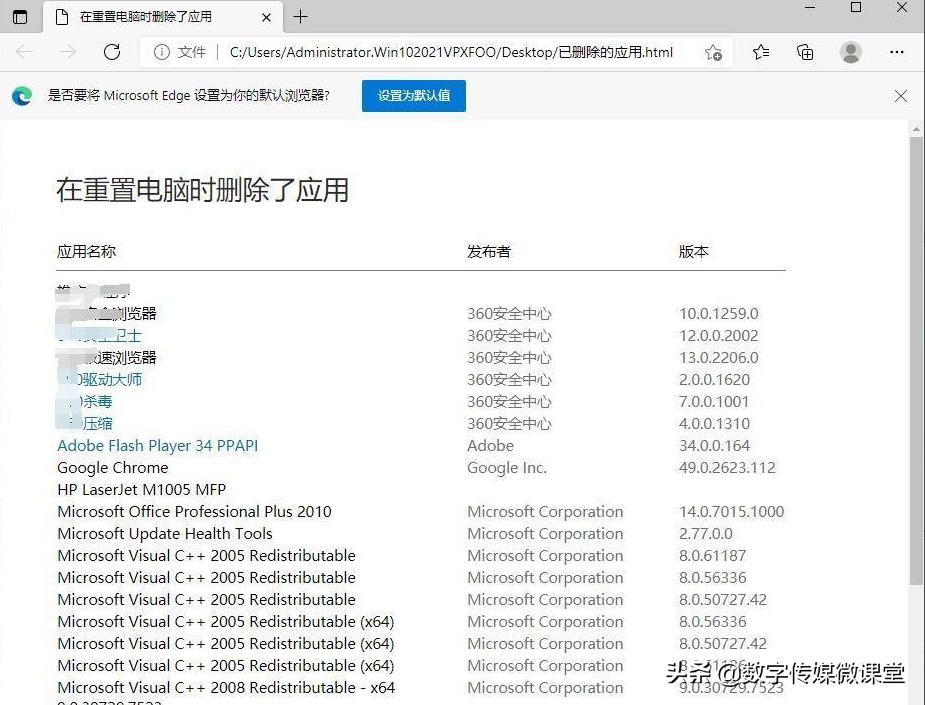Dismiss the default browser prompt with the X
925x705 pixels.
coord(900,95)
